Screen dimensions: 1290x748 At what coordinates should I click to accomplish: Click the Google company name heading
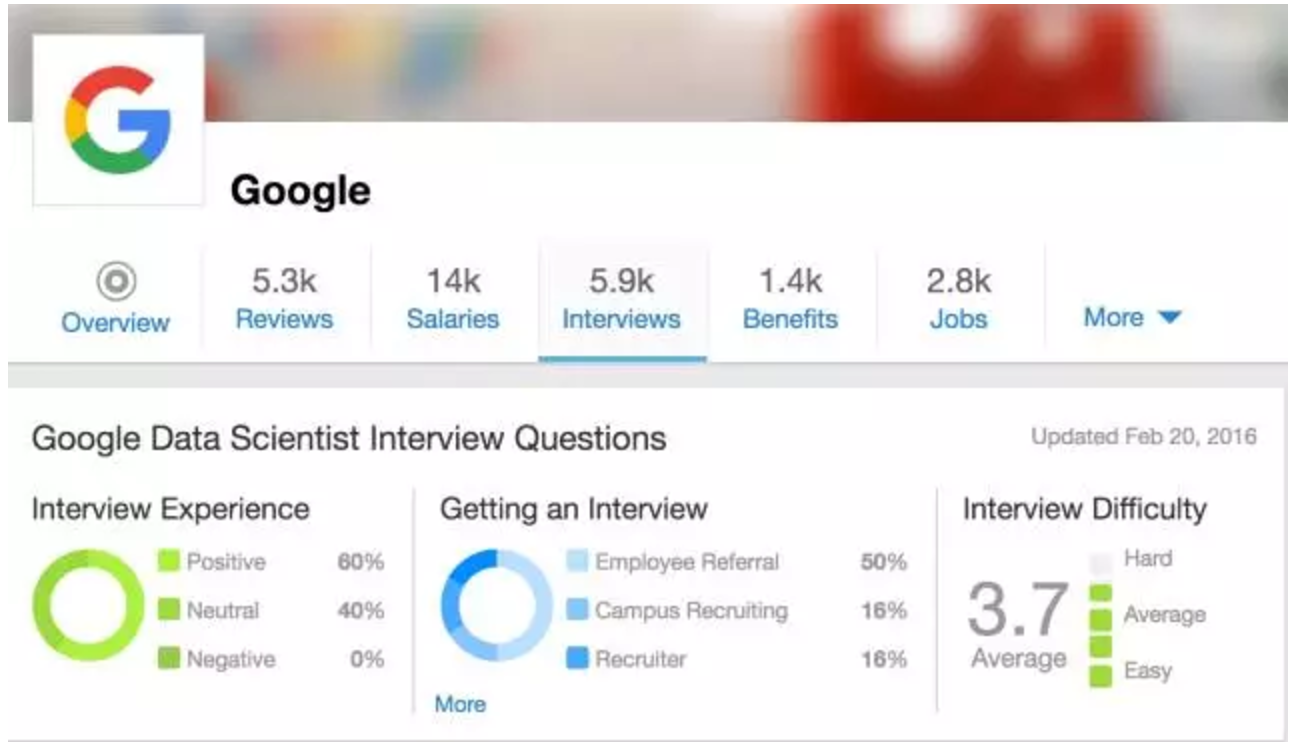point(300,190)
